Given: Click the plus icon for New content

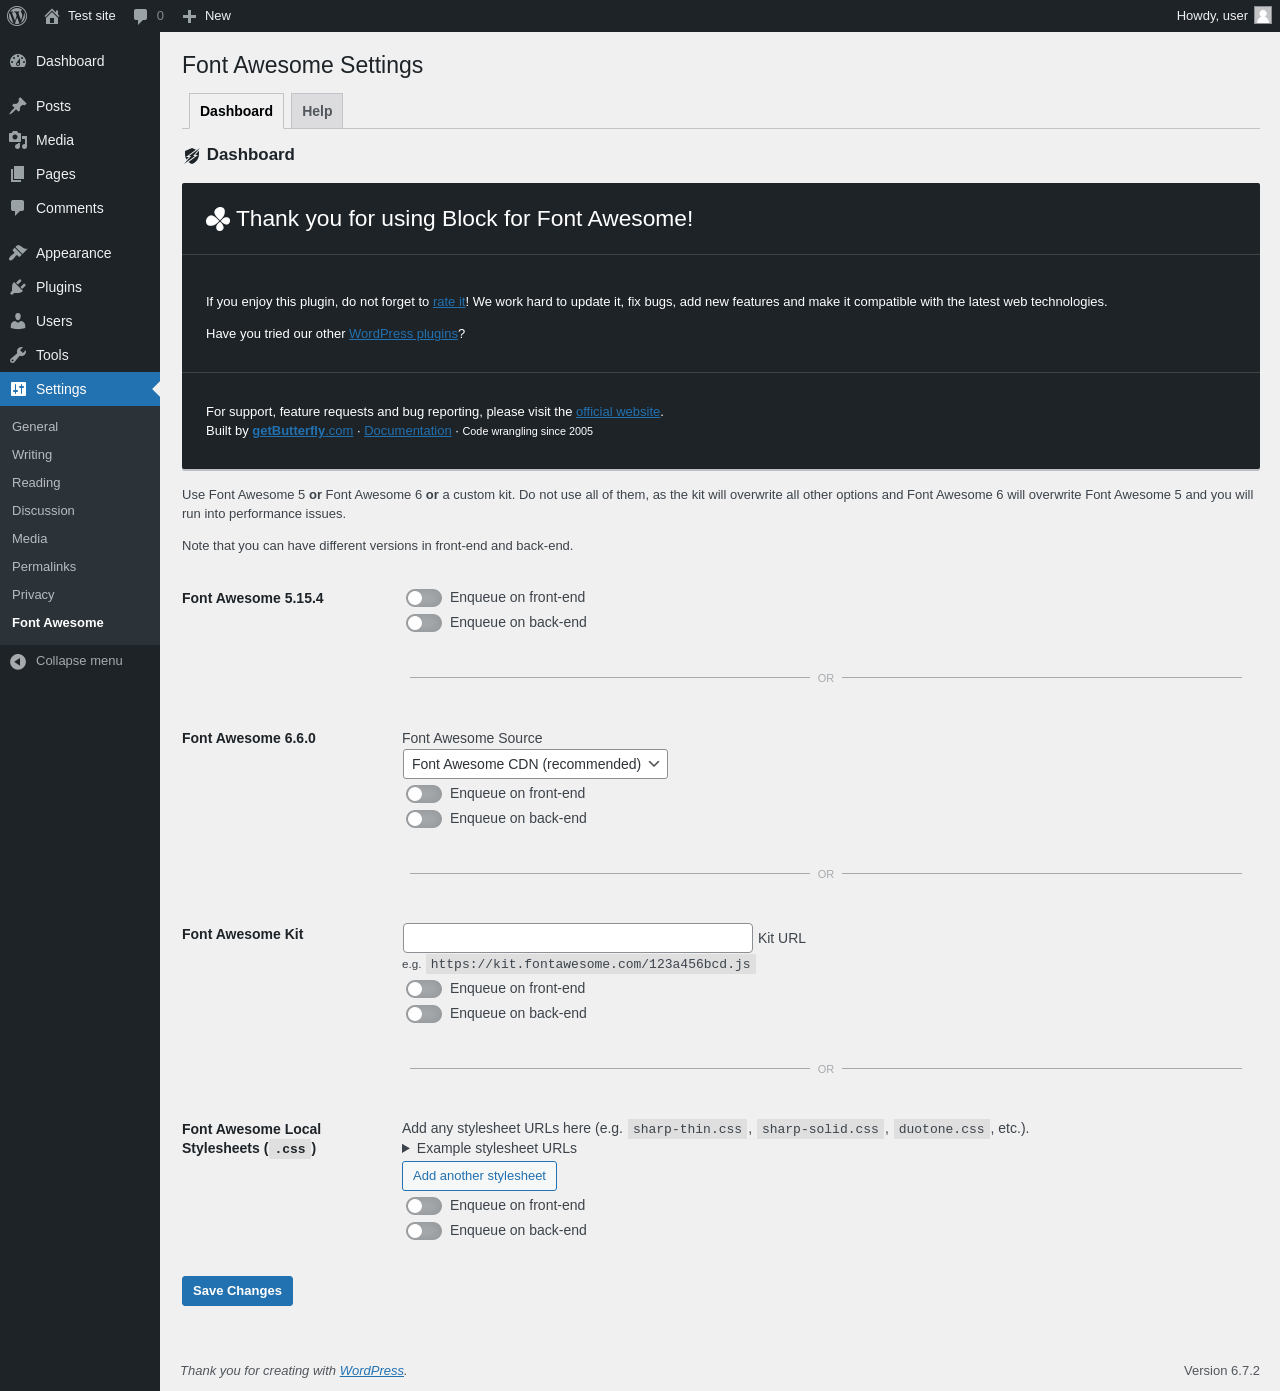Looking at the screenshot, I should (x=189, y=16).
